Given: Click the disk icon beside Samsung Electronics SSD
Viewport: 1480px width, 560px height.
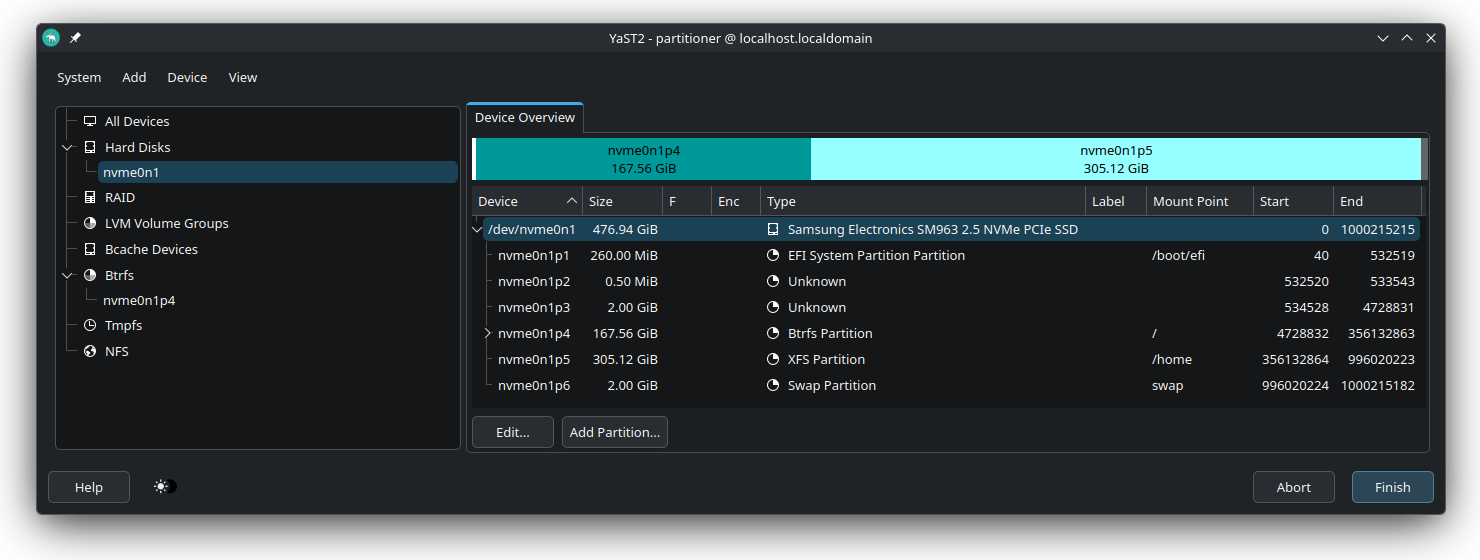Looking at the screenshot, I should [x=773, y=230].
